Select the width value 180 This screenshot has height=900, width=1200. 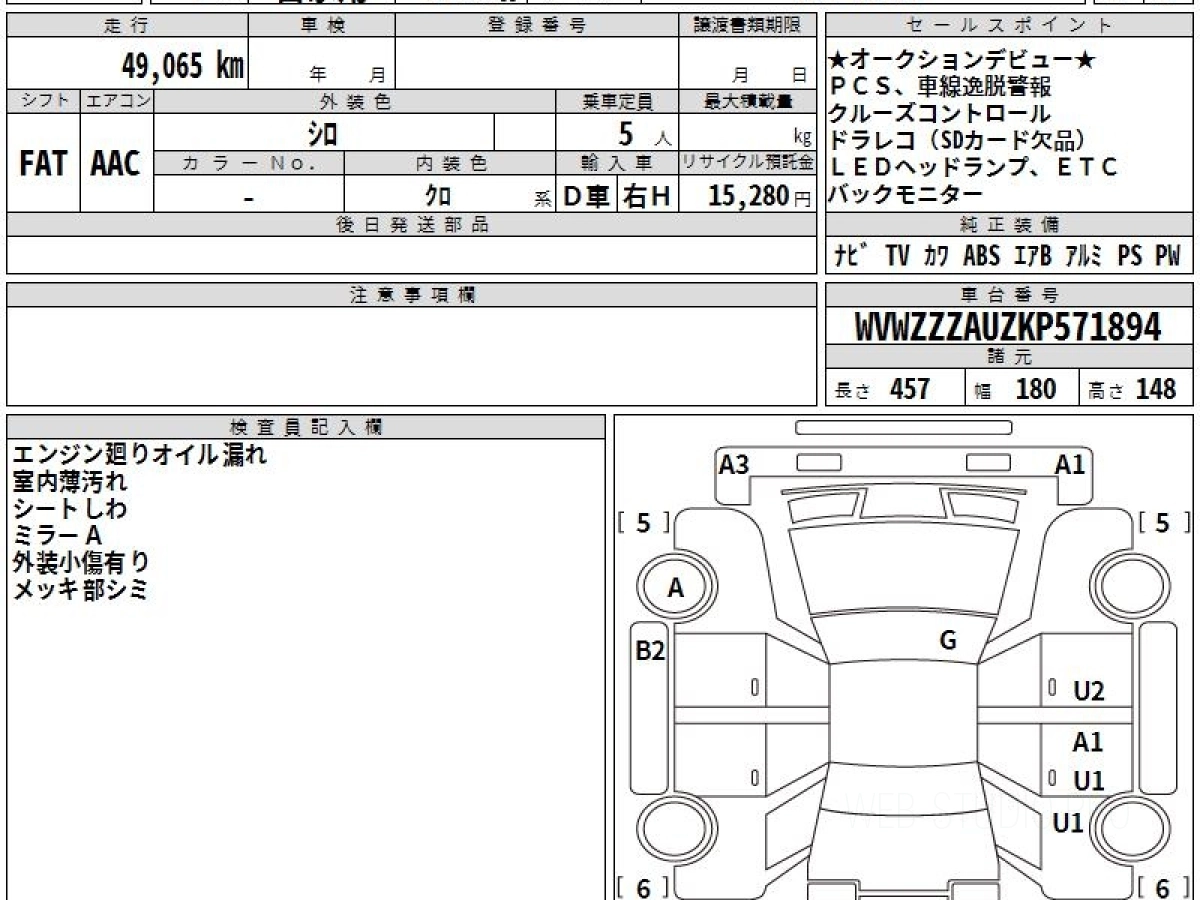pyautogui.click(x=1036, y=389)
